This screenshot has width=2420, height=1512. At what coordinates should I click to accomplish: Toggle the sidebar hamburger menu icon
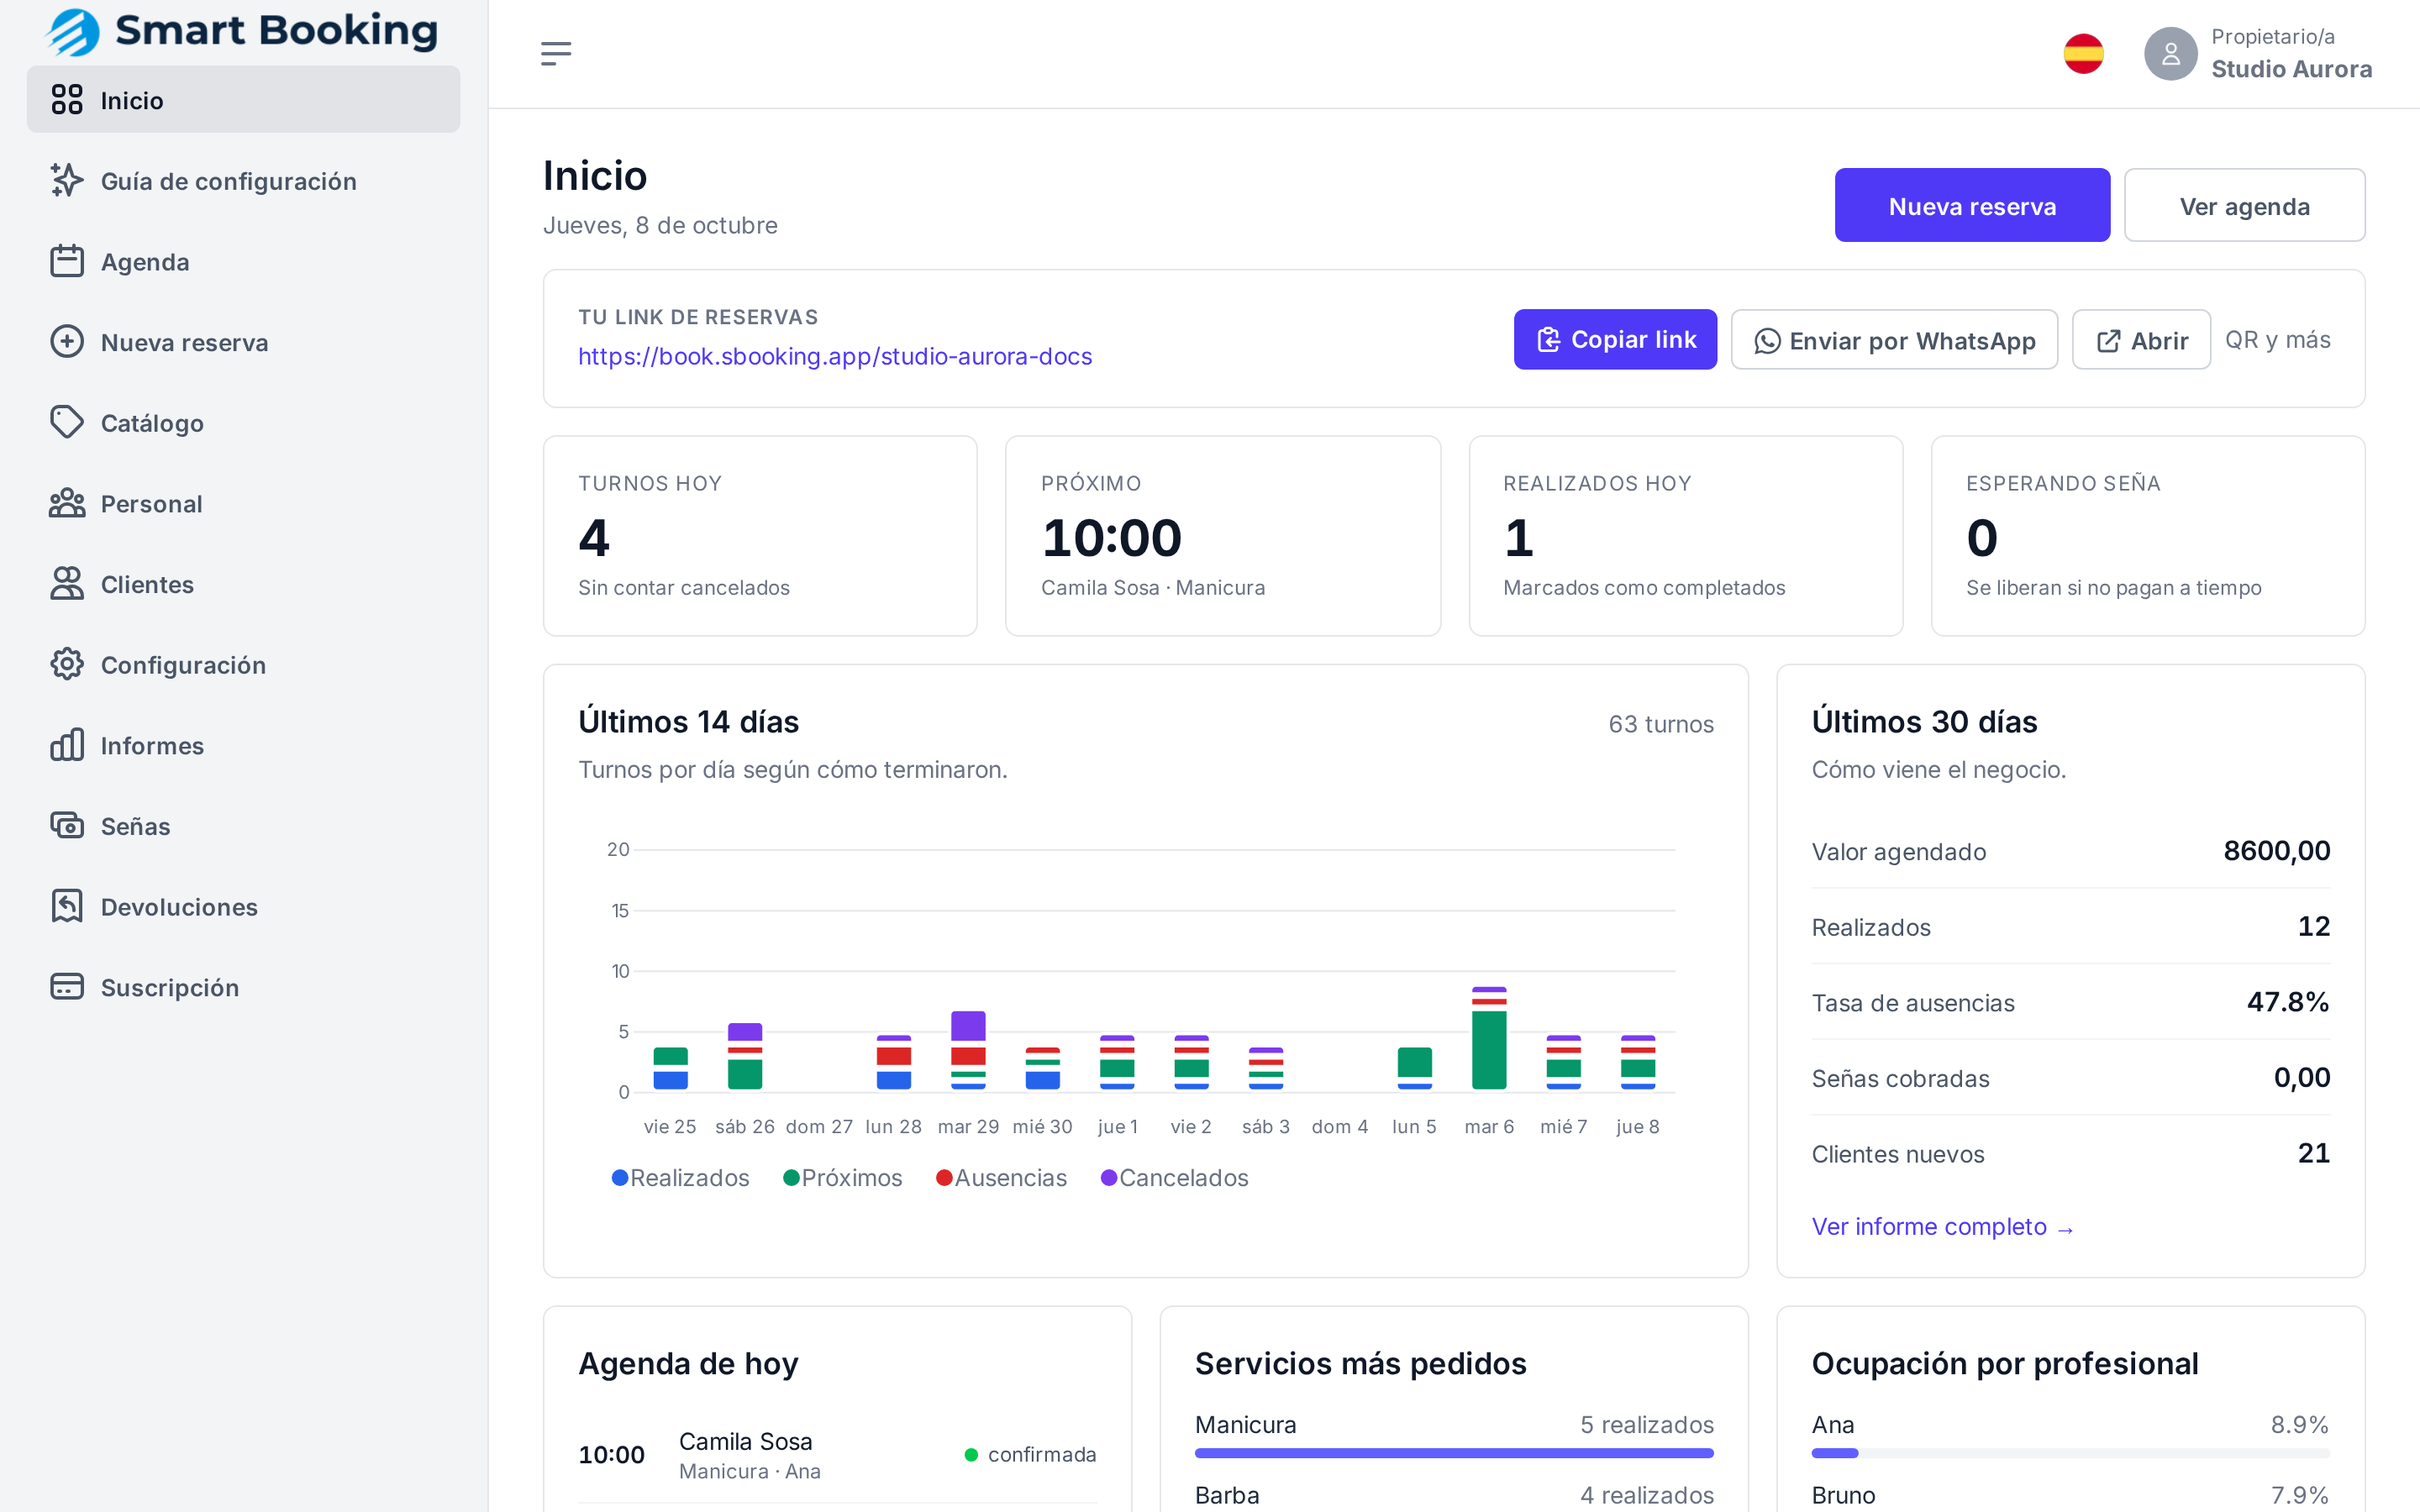tap(556, 54)
